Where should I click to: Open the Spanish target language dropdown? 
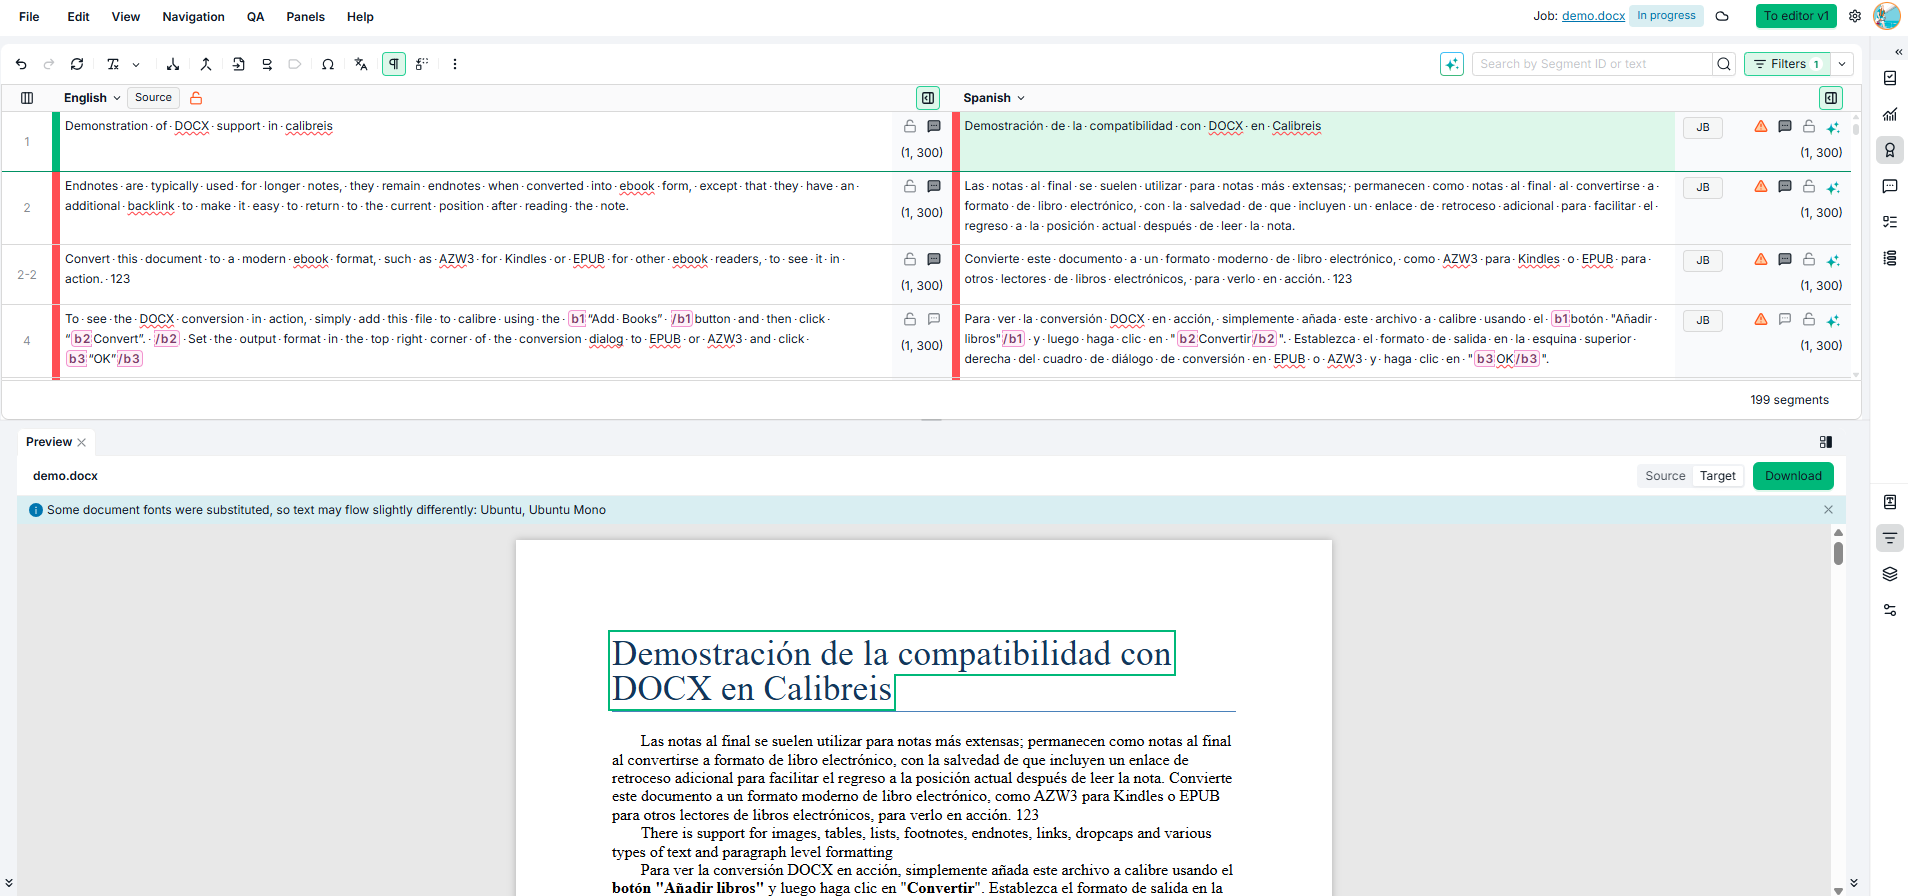pyautogui.click(x=994, y=98)
